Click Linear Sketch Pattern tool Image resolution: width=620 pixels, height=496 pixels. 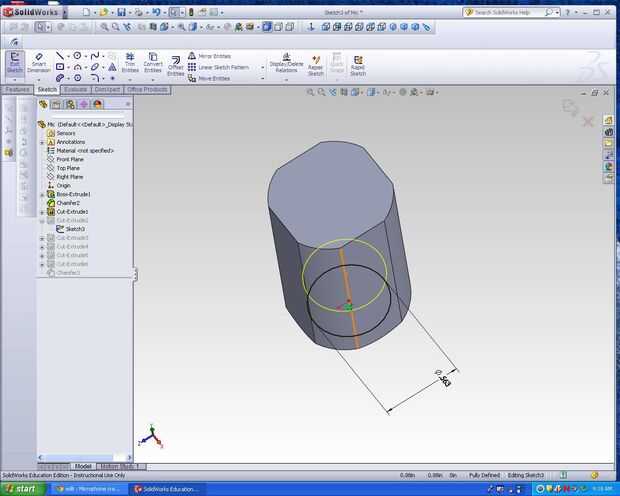pos(223,67)
